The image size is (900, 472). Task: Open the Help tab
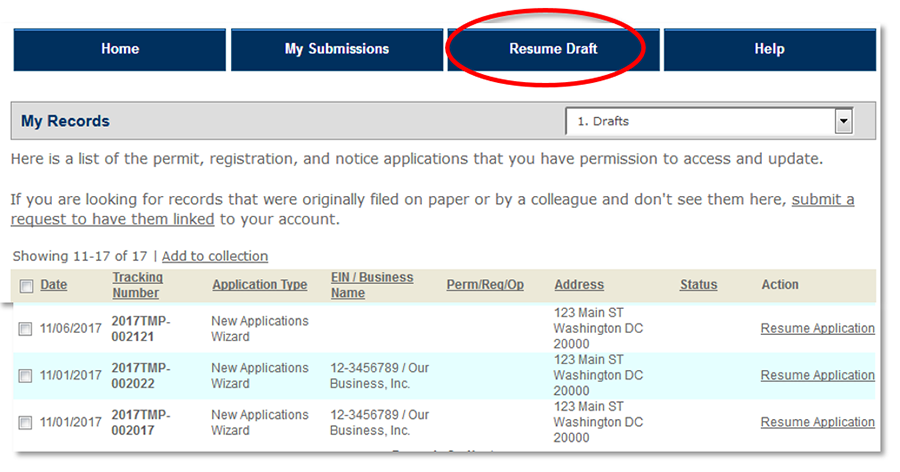pyautogui.click(x=769, y=49)
